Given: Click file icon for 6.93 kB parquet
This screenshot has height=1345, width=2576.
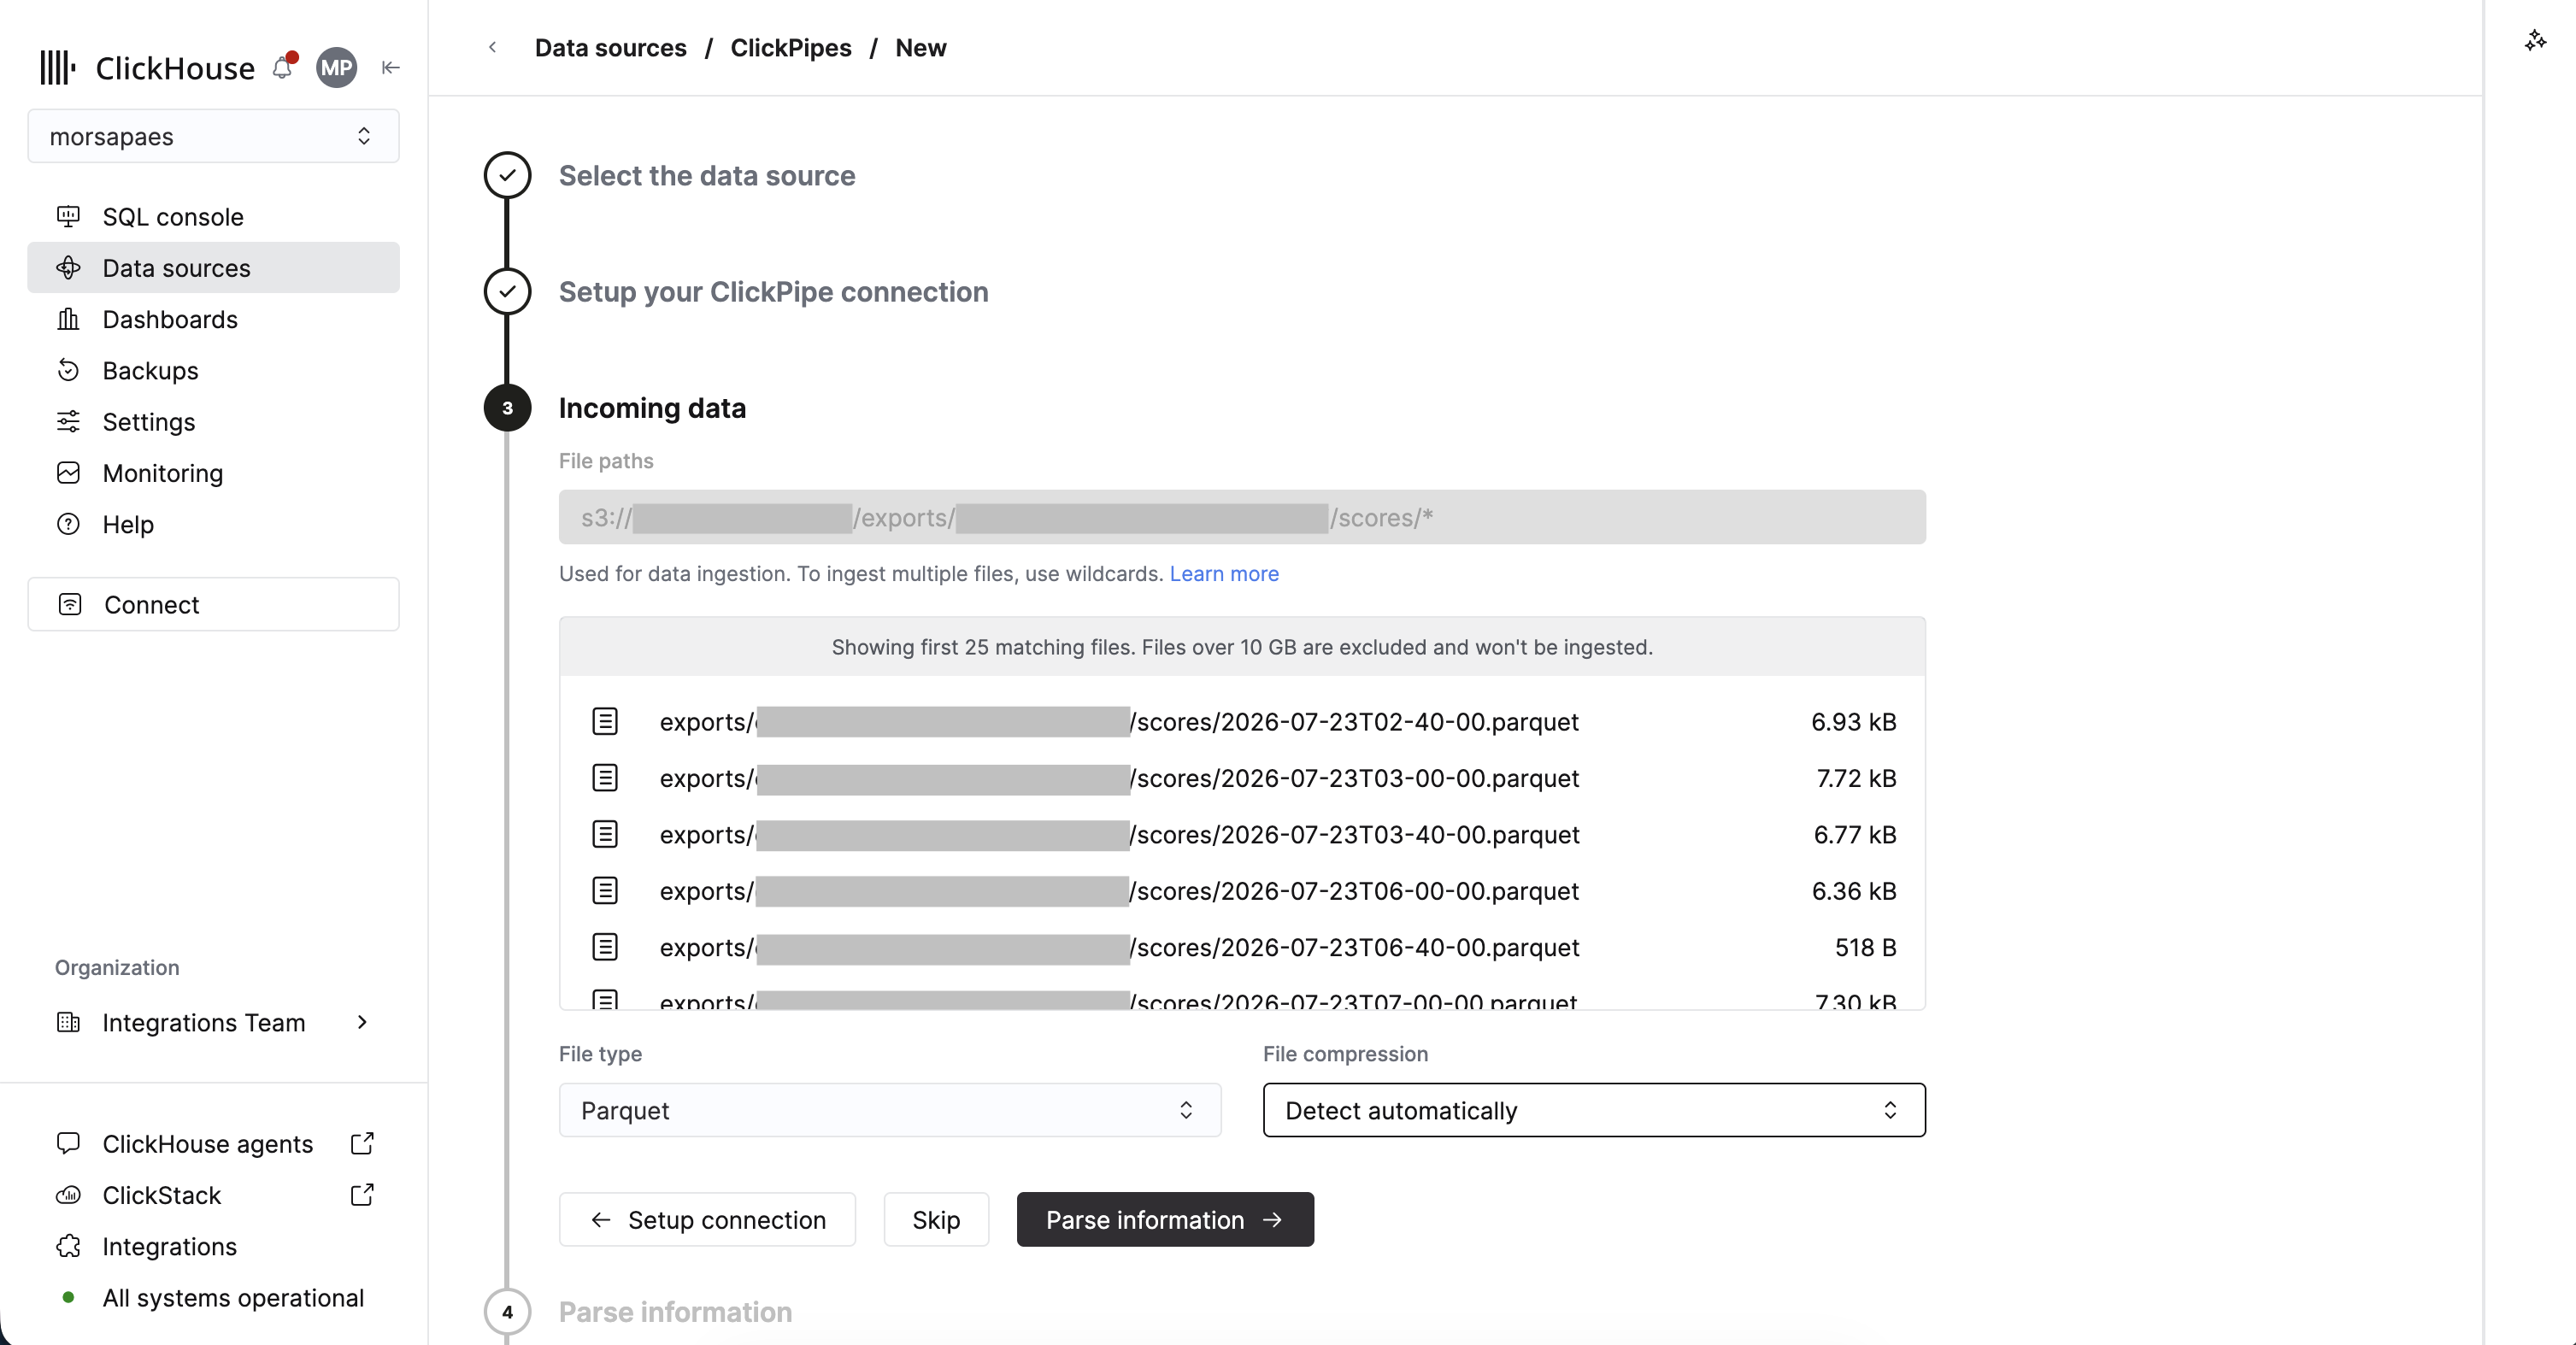Looking at the screenshot, I should 605,721.
